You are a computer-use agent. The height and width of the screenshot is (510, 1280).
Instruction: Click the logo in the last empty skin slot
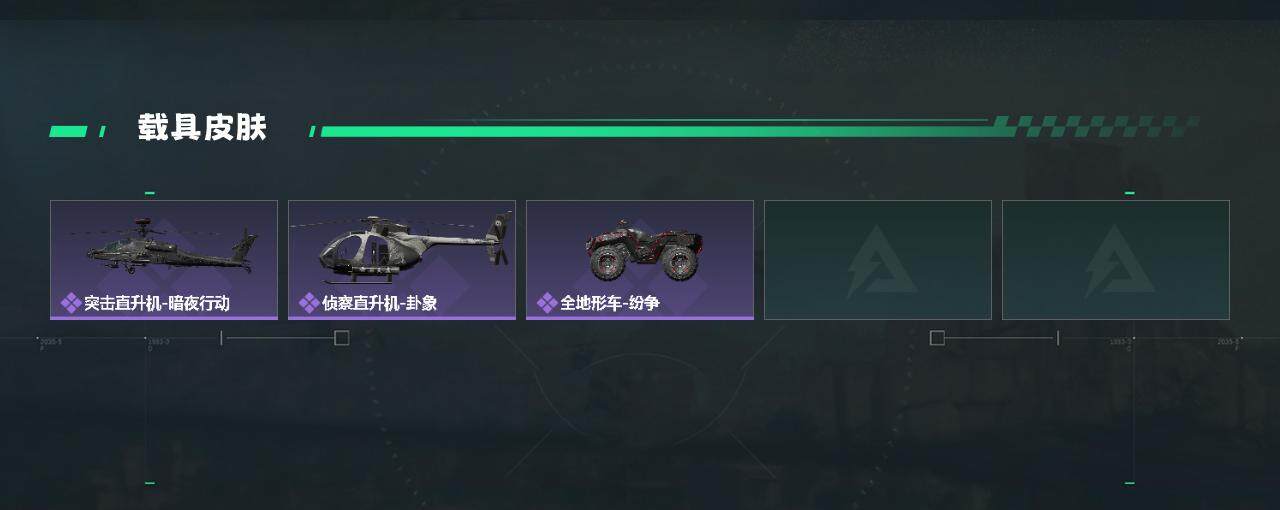click(x=1113, y=262)
